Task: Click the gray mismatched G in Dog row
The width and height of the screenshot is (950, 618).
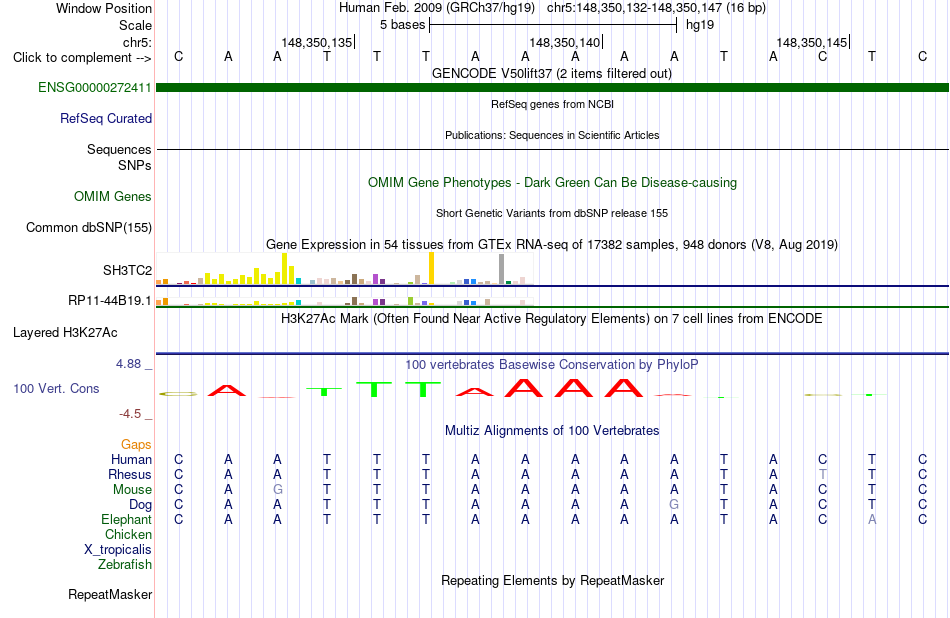Action: (674, 504)
